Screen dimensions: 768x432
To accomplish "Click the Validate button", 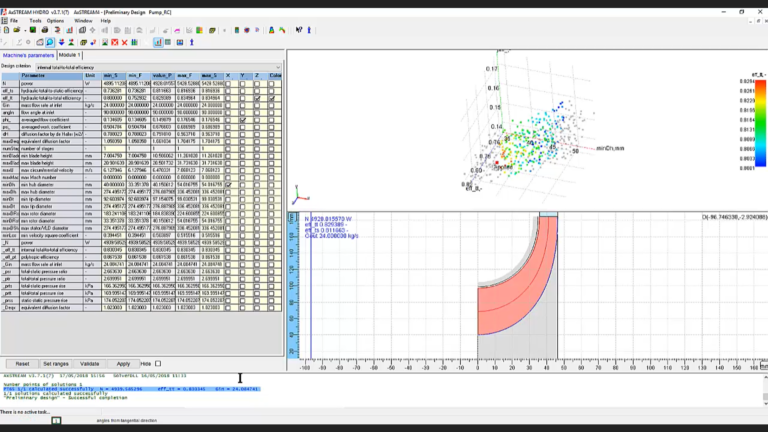I will (90, 364).
